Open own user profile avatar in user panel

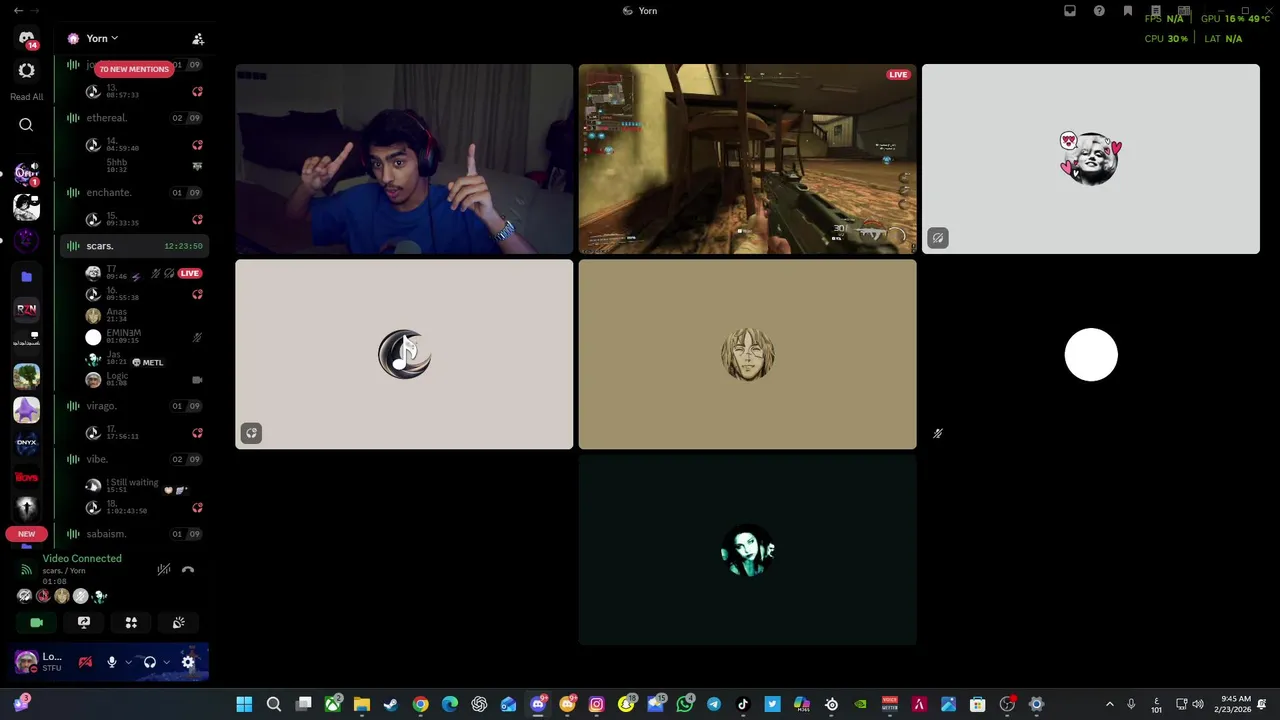click(x=27, y=662)
